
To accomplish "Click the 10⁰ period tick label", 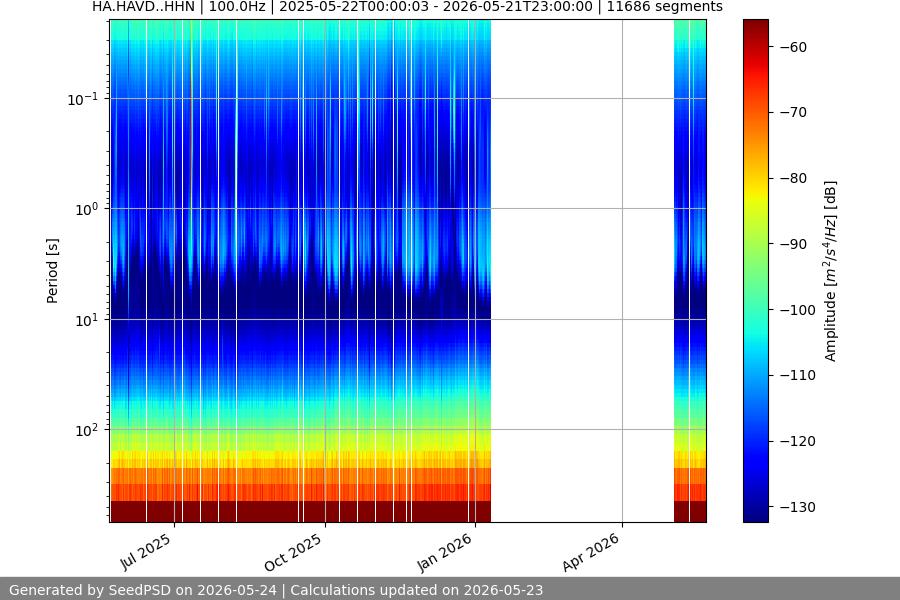I will pyautogui.click(x=87, y=209).
